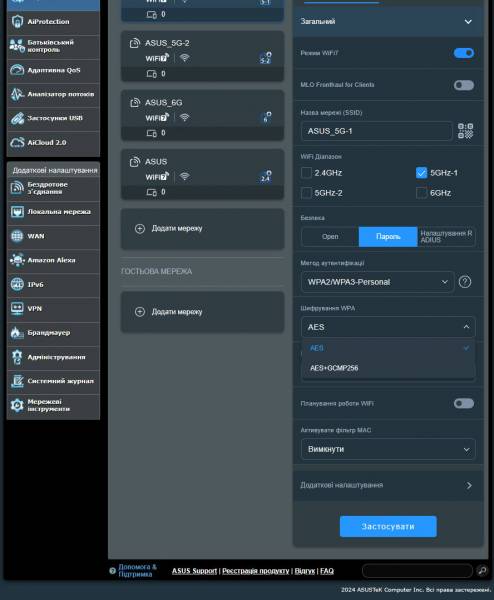494x600 pixels.
Task: Open the Аналізатор потоків icon
Action: pos(17,94)
